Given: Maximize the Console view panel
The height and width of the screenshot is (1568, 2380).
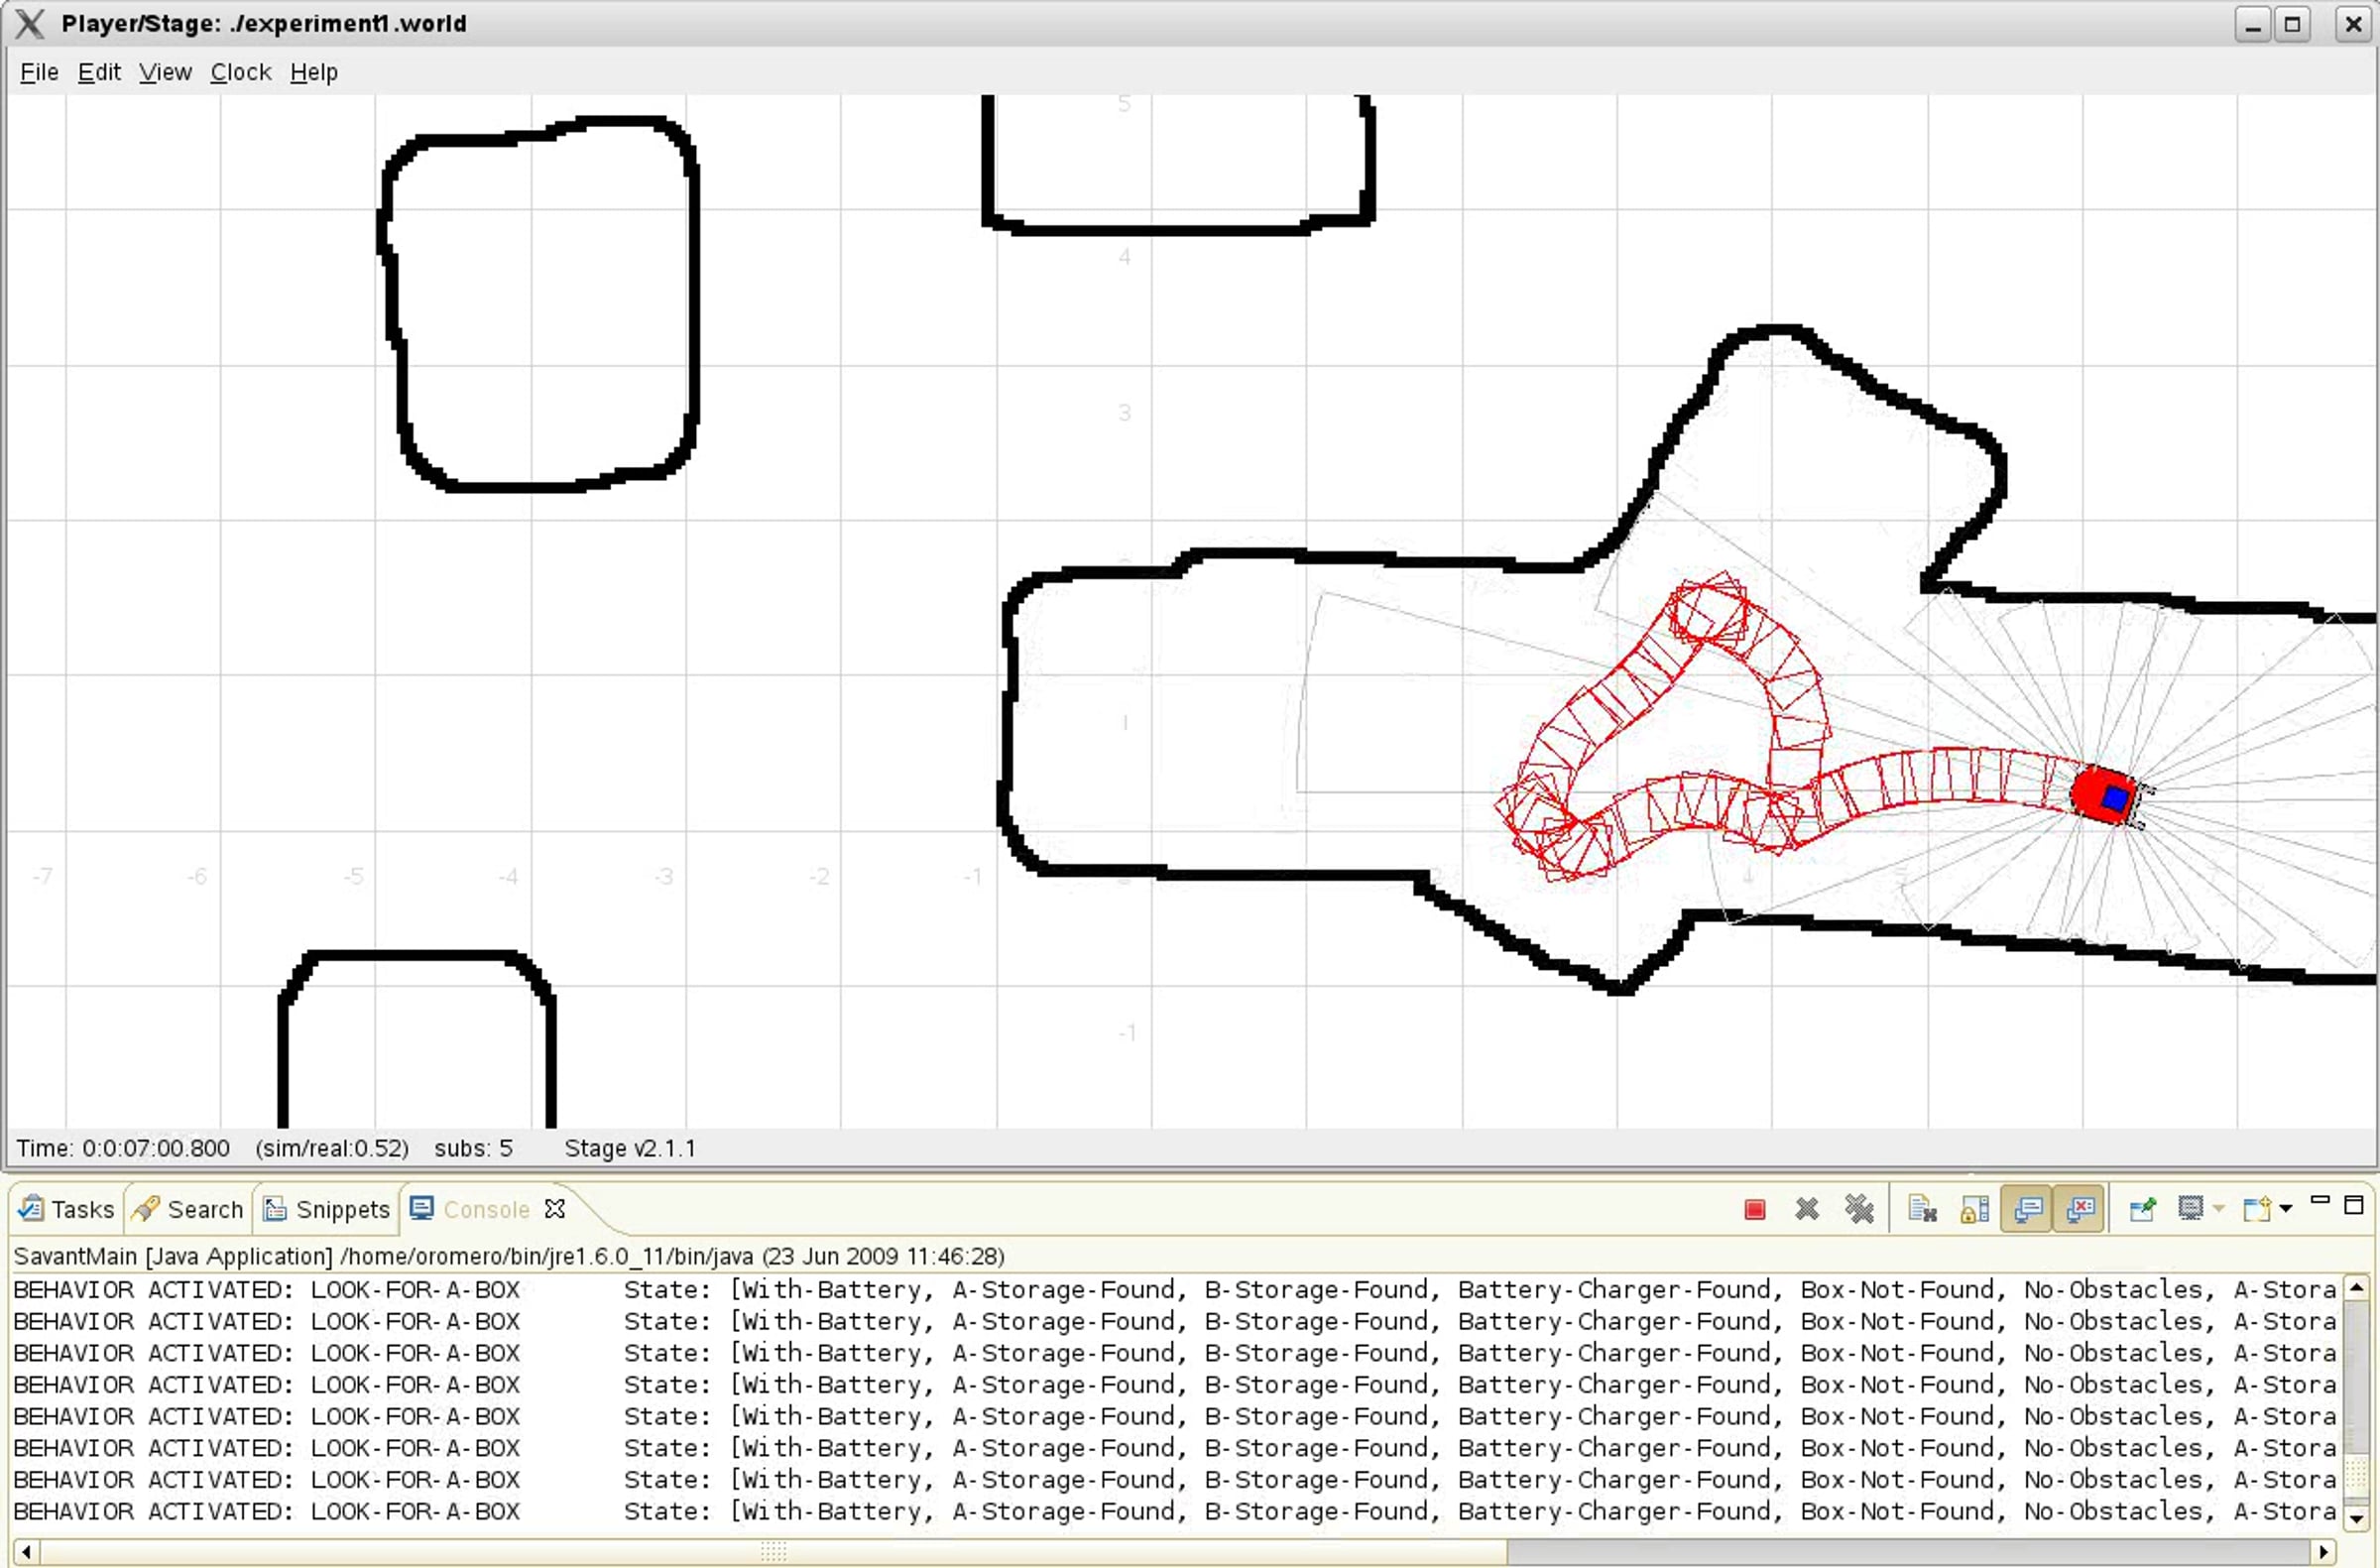Looking at the screenshot, I should tap(2354, 1205).
